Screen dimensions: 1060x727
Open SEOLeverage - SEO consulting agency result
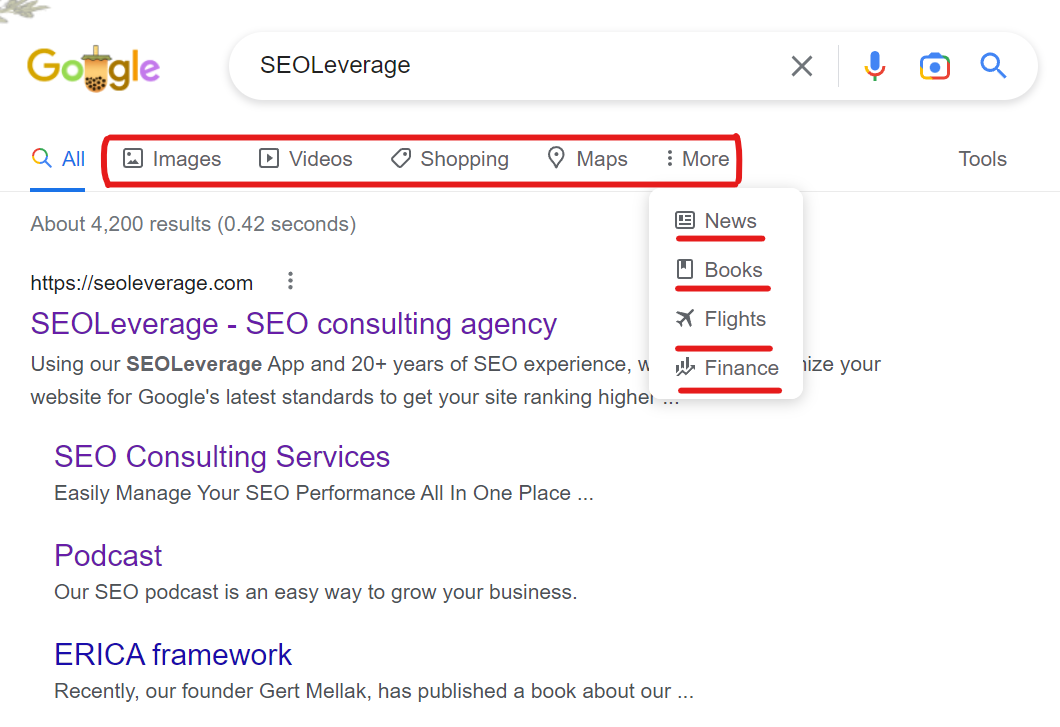click(293, 324)
